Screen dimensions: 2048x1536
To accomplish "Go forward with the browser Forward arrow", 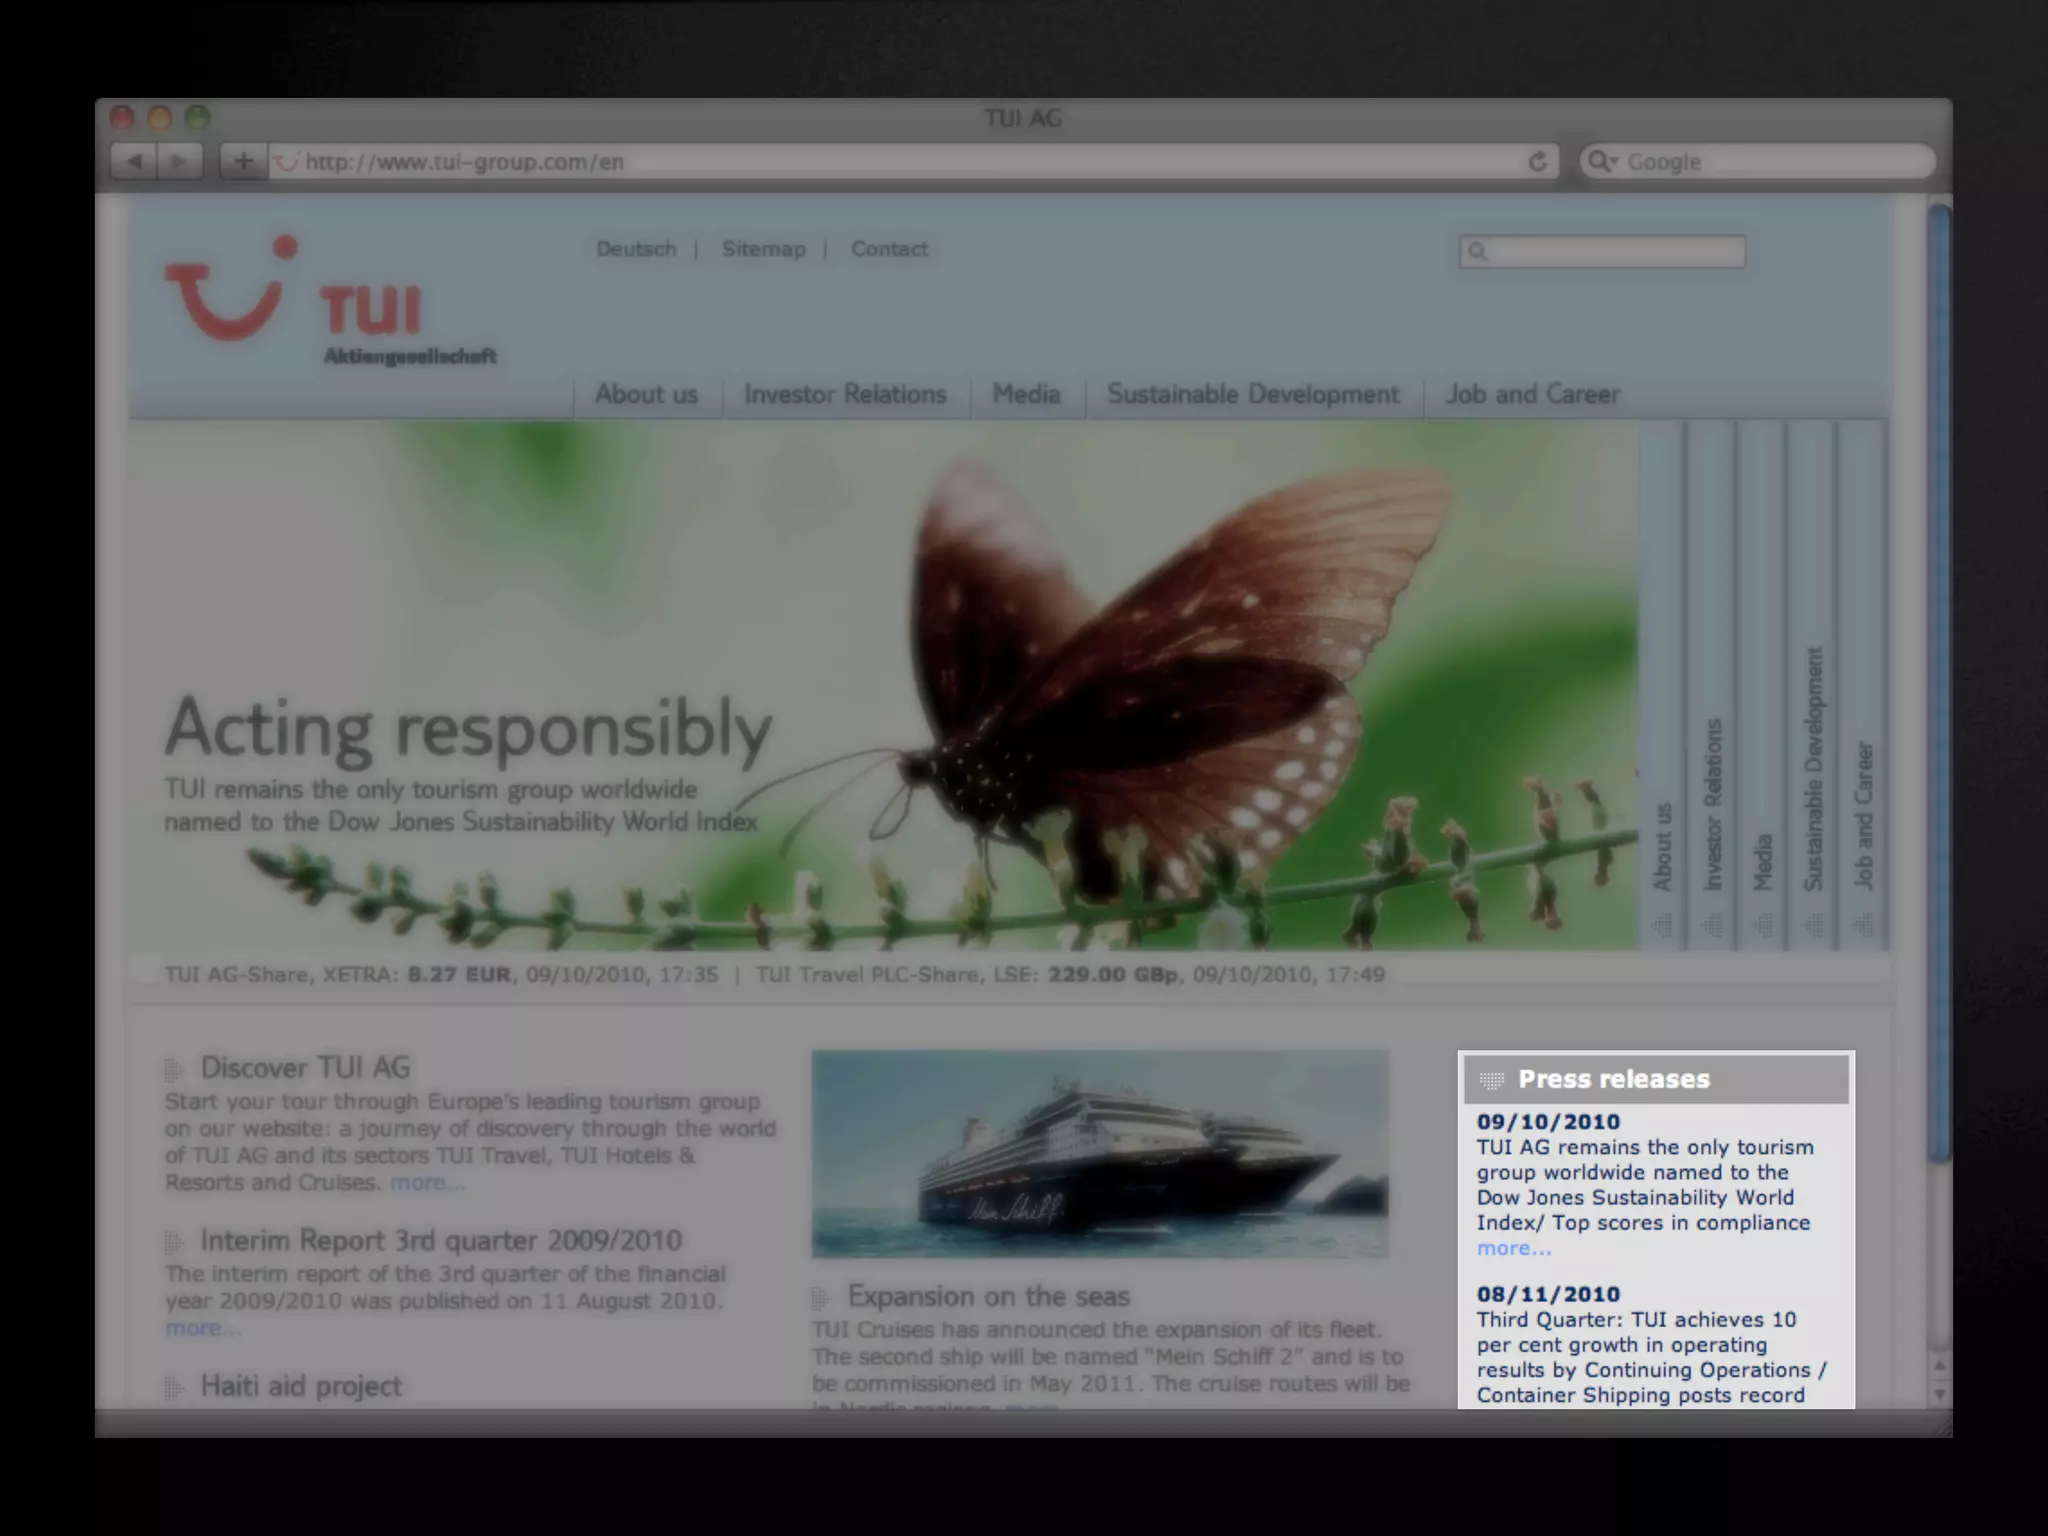I will [179, 161].
